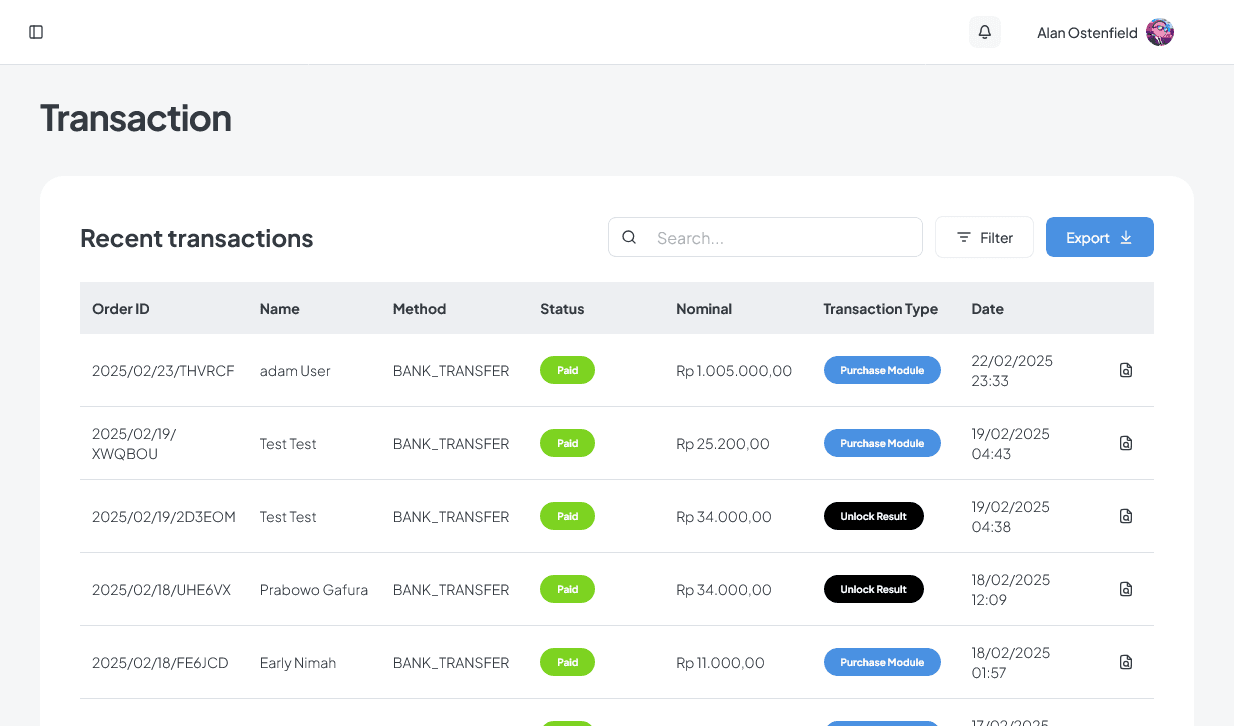Open the invoice icon for order 2025/02/23/THVRCF
The width and height of the screenshot is (1234, 726).
(1126, 370)
